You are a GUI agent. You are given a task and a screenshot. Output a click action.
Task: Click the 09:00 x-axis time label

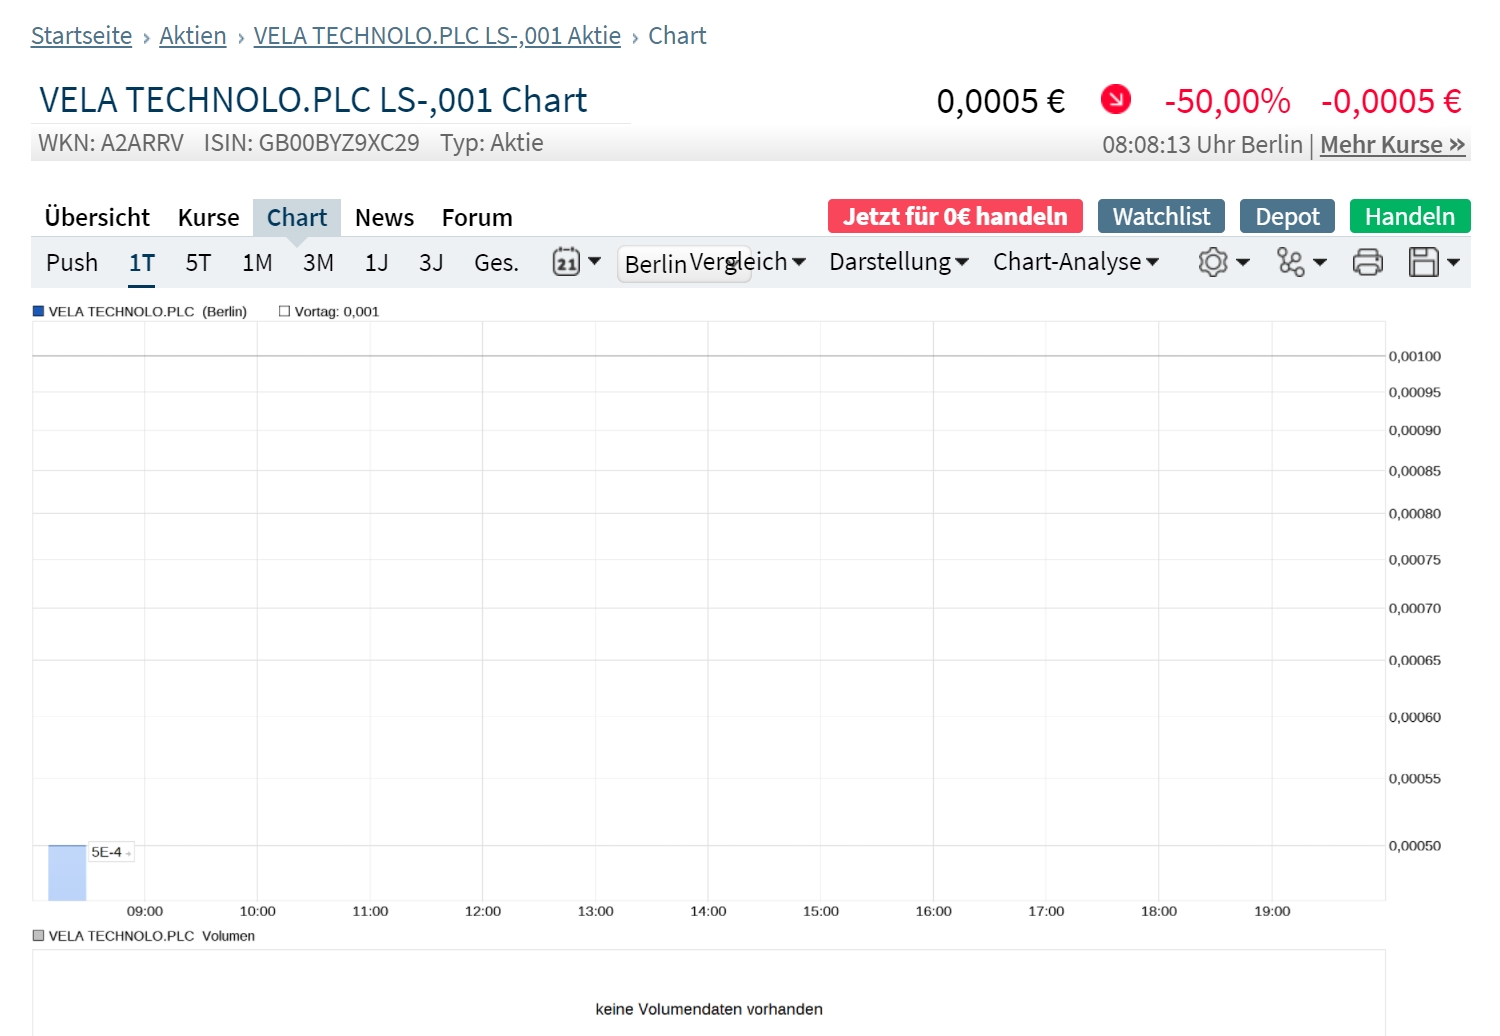145,911
